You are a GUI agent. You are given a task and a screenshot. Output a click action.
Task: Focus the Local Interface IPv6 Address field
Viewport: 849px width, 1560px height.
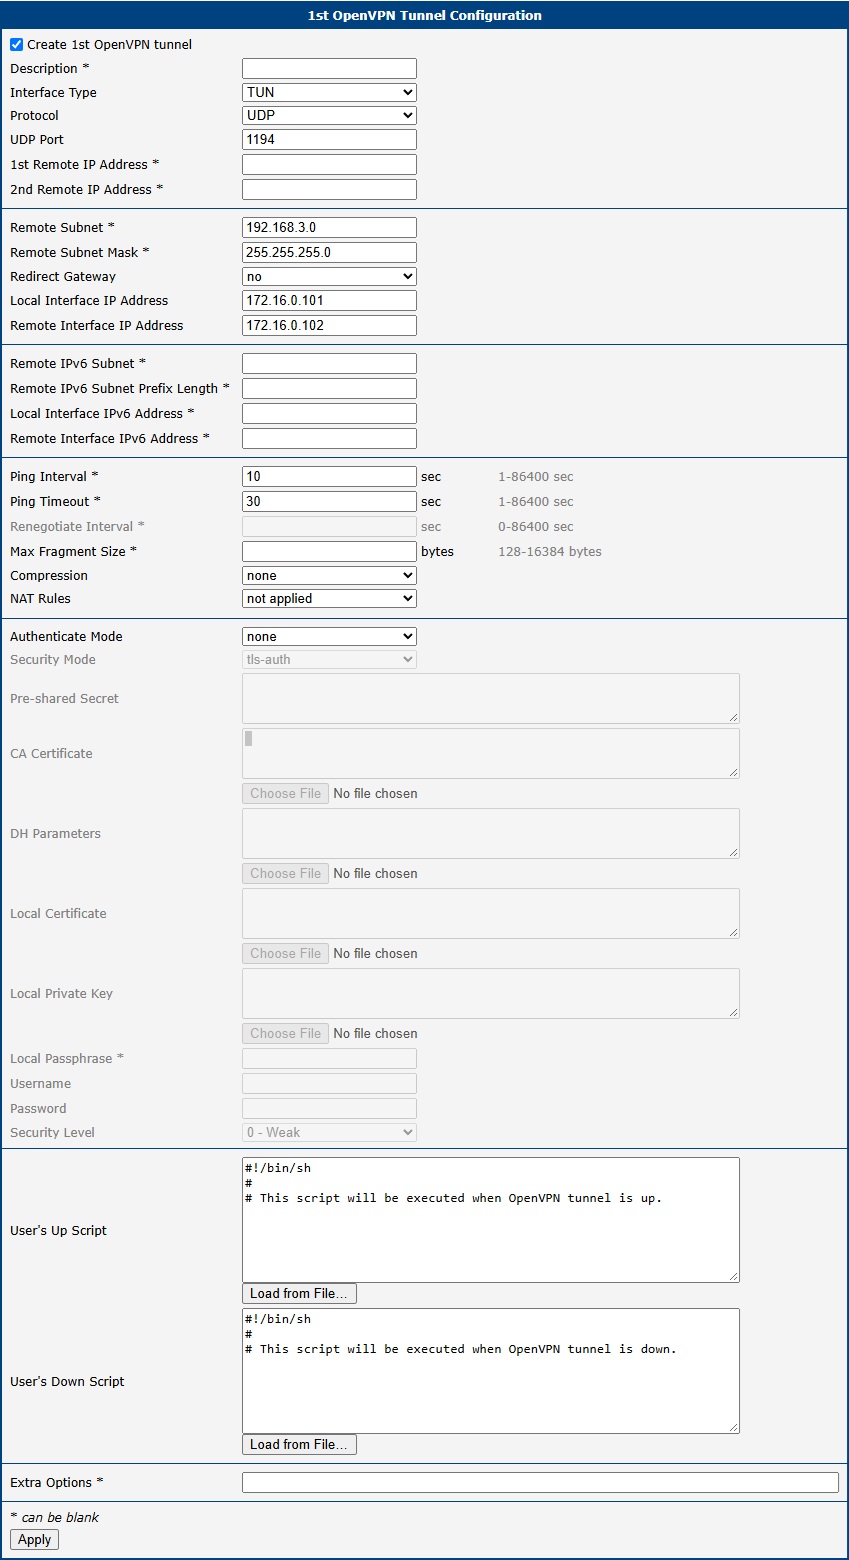tap(329, 413)
